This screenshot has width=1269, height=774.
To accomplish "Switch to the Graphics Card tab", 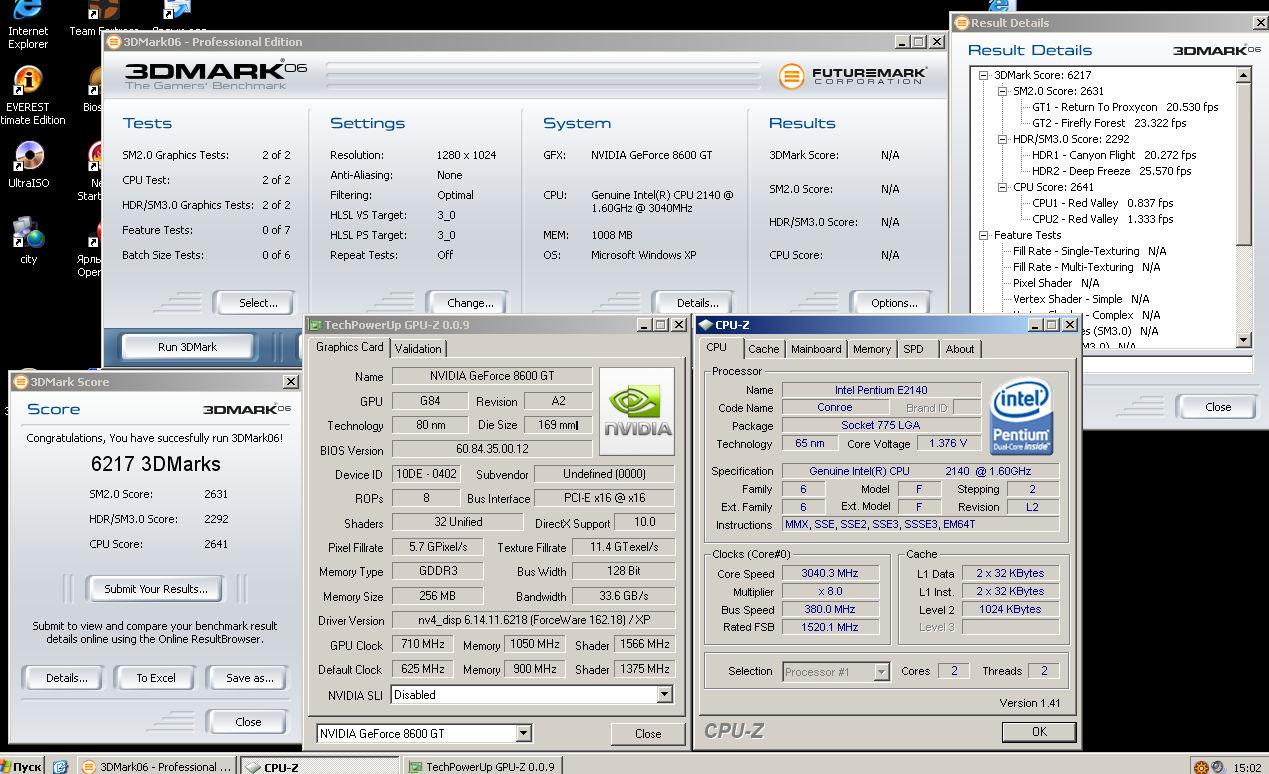I will point(350,347).
